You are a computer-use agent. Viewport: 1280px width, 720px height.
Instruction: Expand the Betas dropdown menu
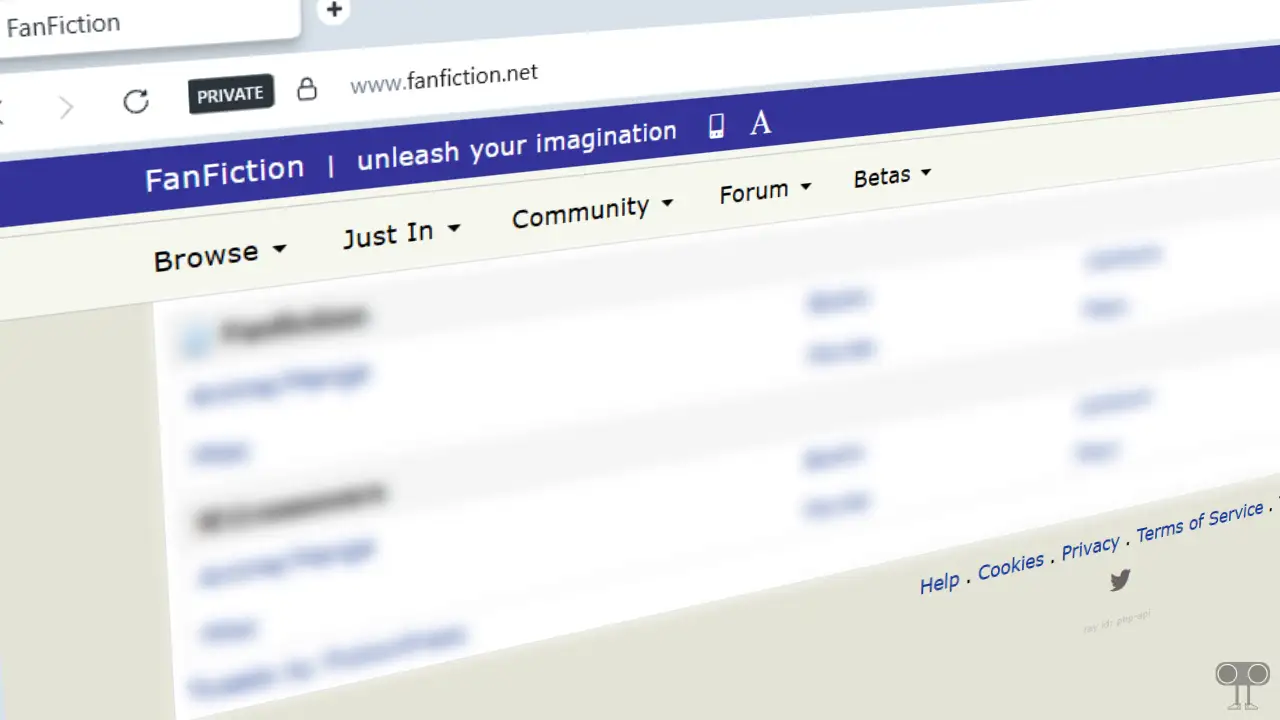(x=892, y=176)
